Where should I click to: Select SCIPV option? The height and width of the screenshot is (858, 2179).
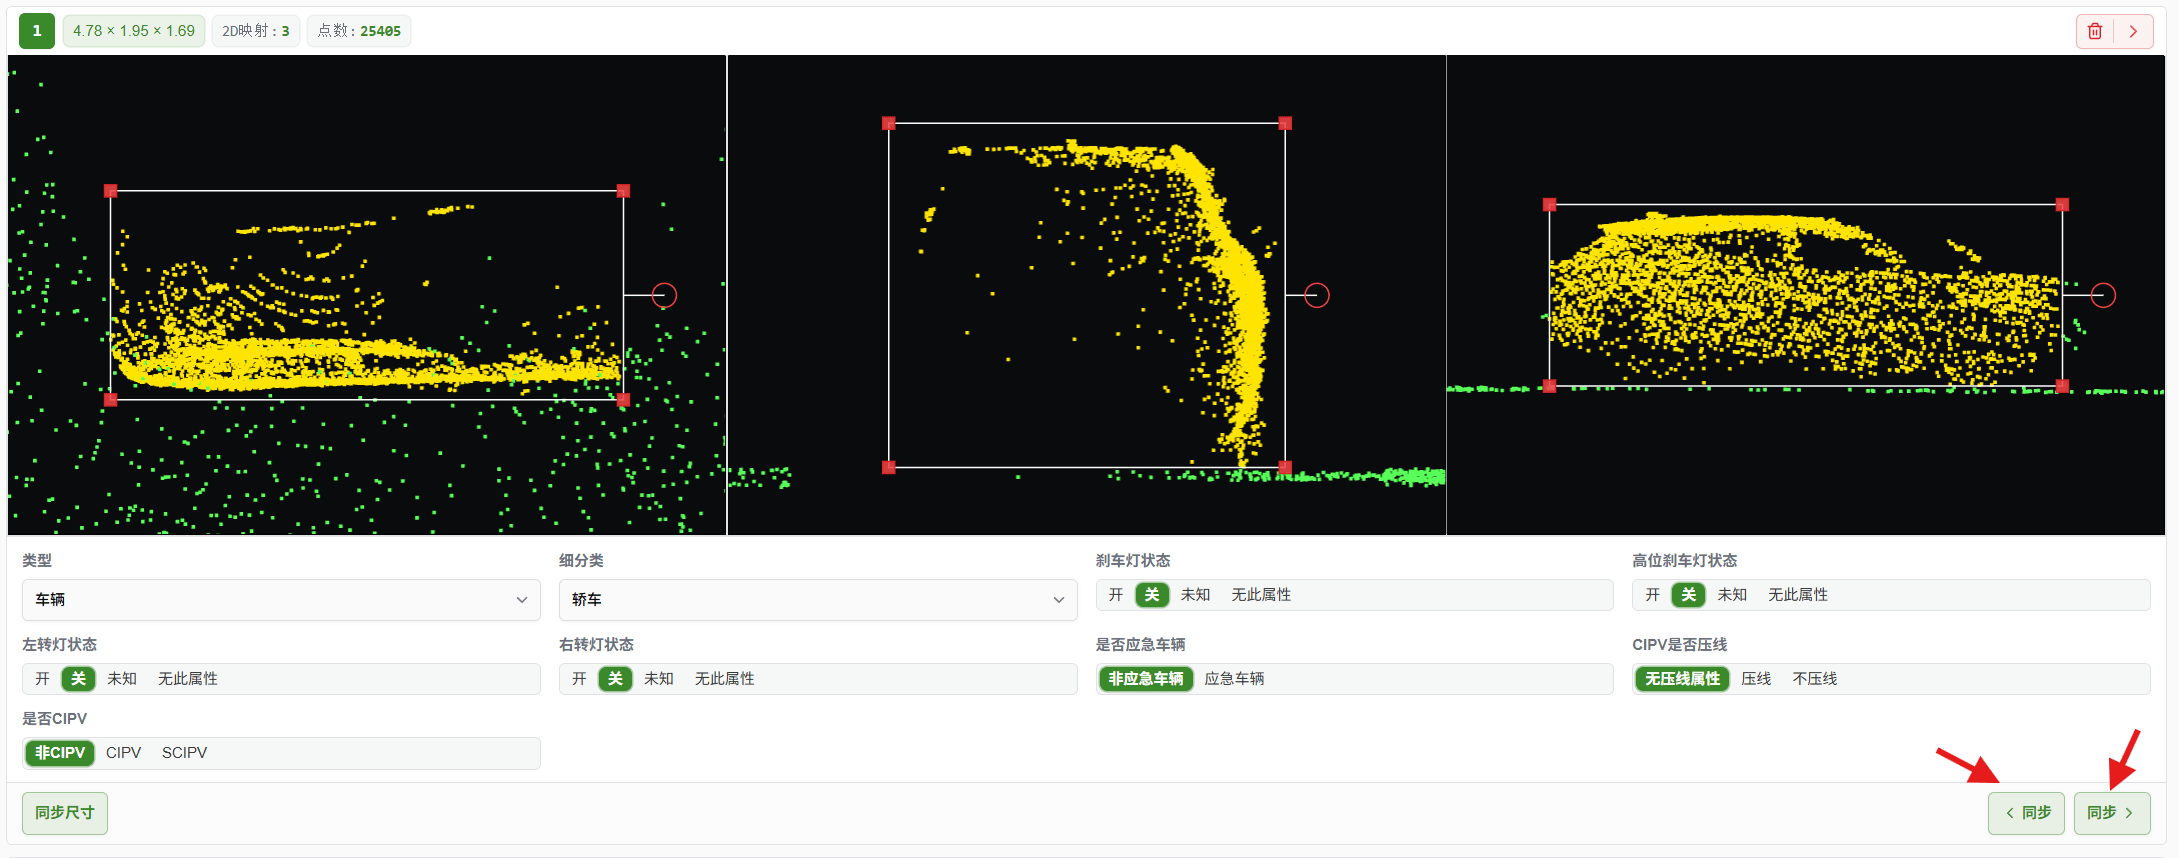[185, 753]
